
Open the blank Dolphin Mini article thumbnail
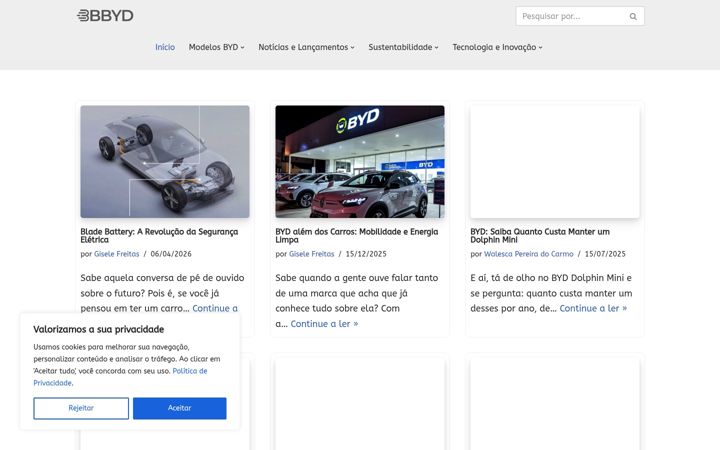pos(555,162)
